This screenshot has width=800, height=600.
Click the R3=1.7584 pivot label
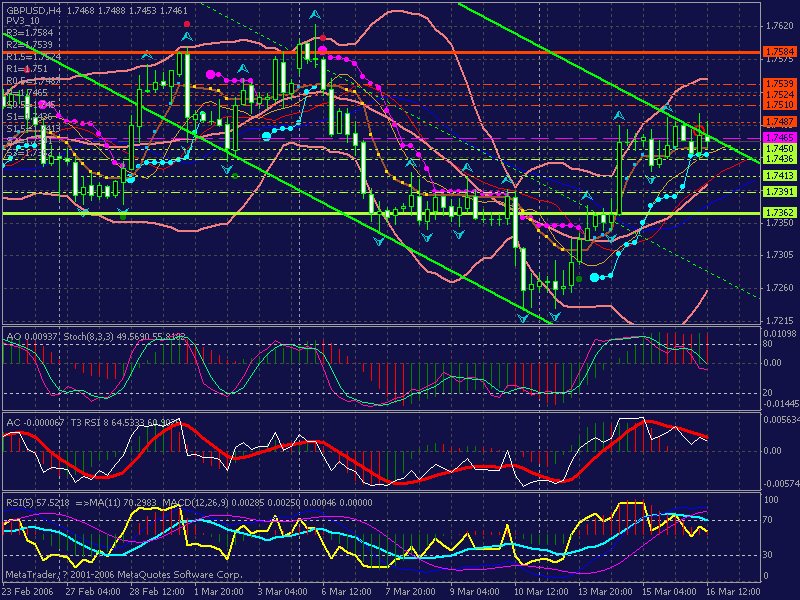(x=30, y=33)
